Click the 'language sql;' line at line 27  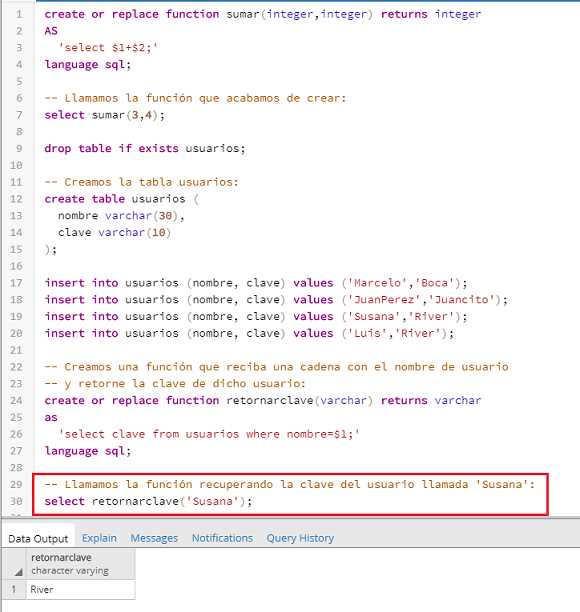click(88, 451)
